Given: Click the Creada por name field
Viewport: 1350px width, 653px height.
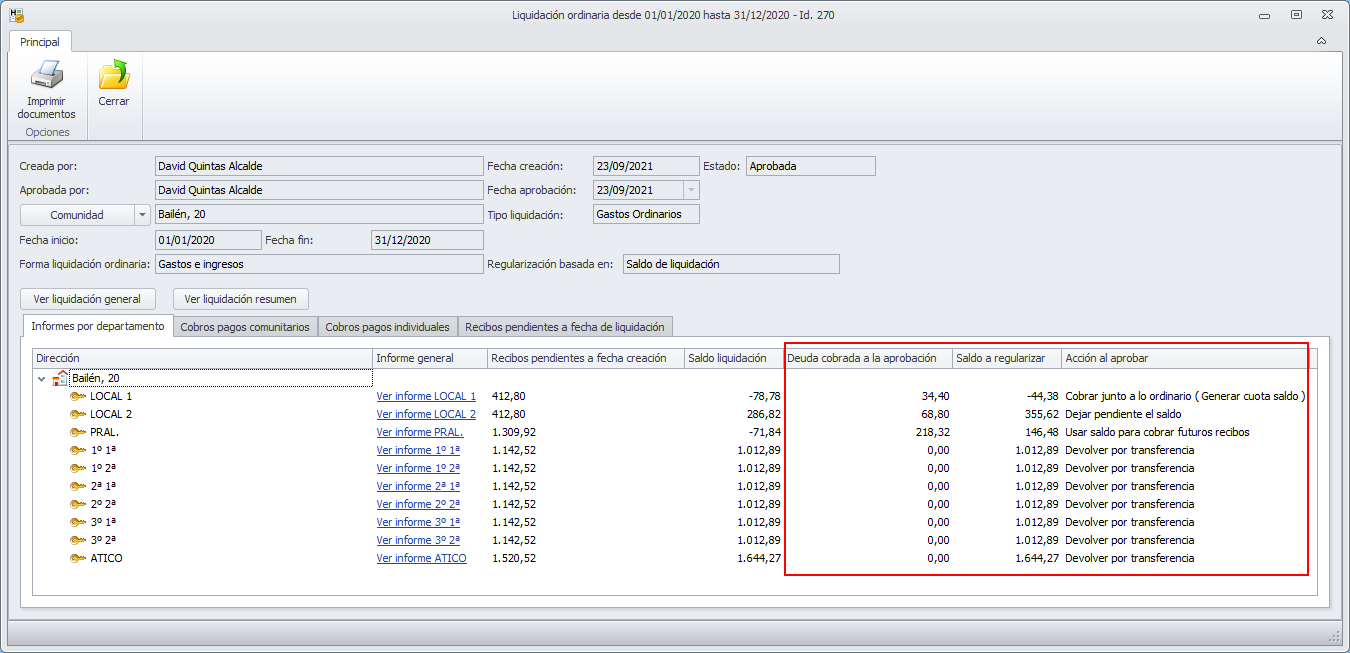Looking at the screenshot, I should [x=318, y=166].
